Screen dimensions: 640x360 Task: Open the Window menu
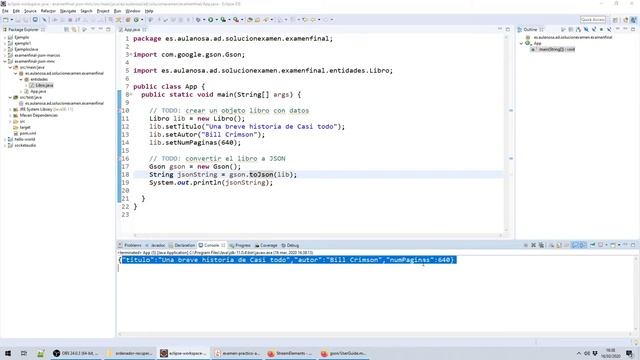coord(133,11)
